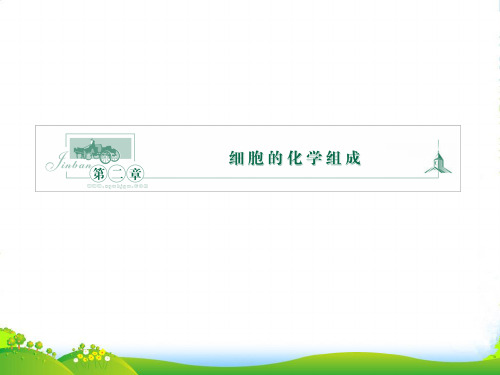Select the title text 细胞的化学组成
Image resolution: width=500 pixels, height=375 pixels.
pyautogui.click(x=295, y=158)
